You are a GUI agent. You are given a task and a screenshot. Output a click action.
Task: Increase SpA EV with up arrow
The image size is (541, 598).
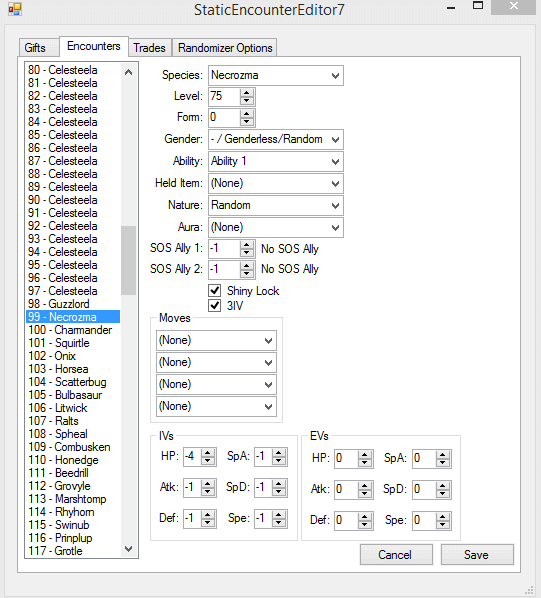[x=443, y=455]
